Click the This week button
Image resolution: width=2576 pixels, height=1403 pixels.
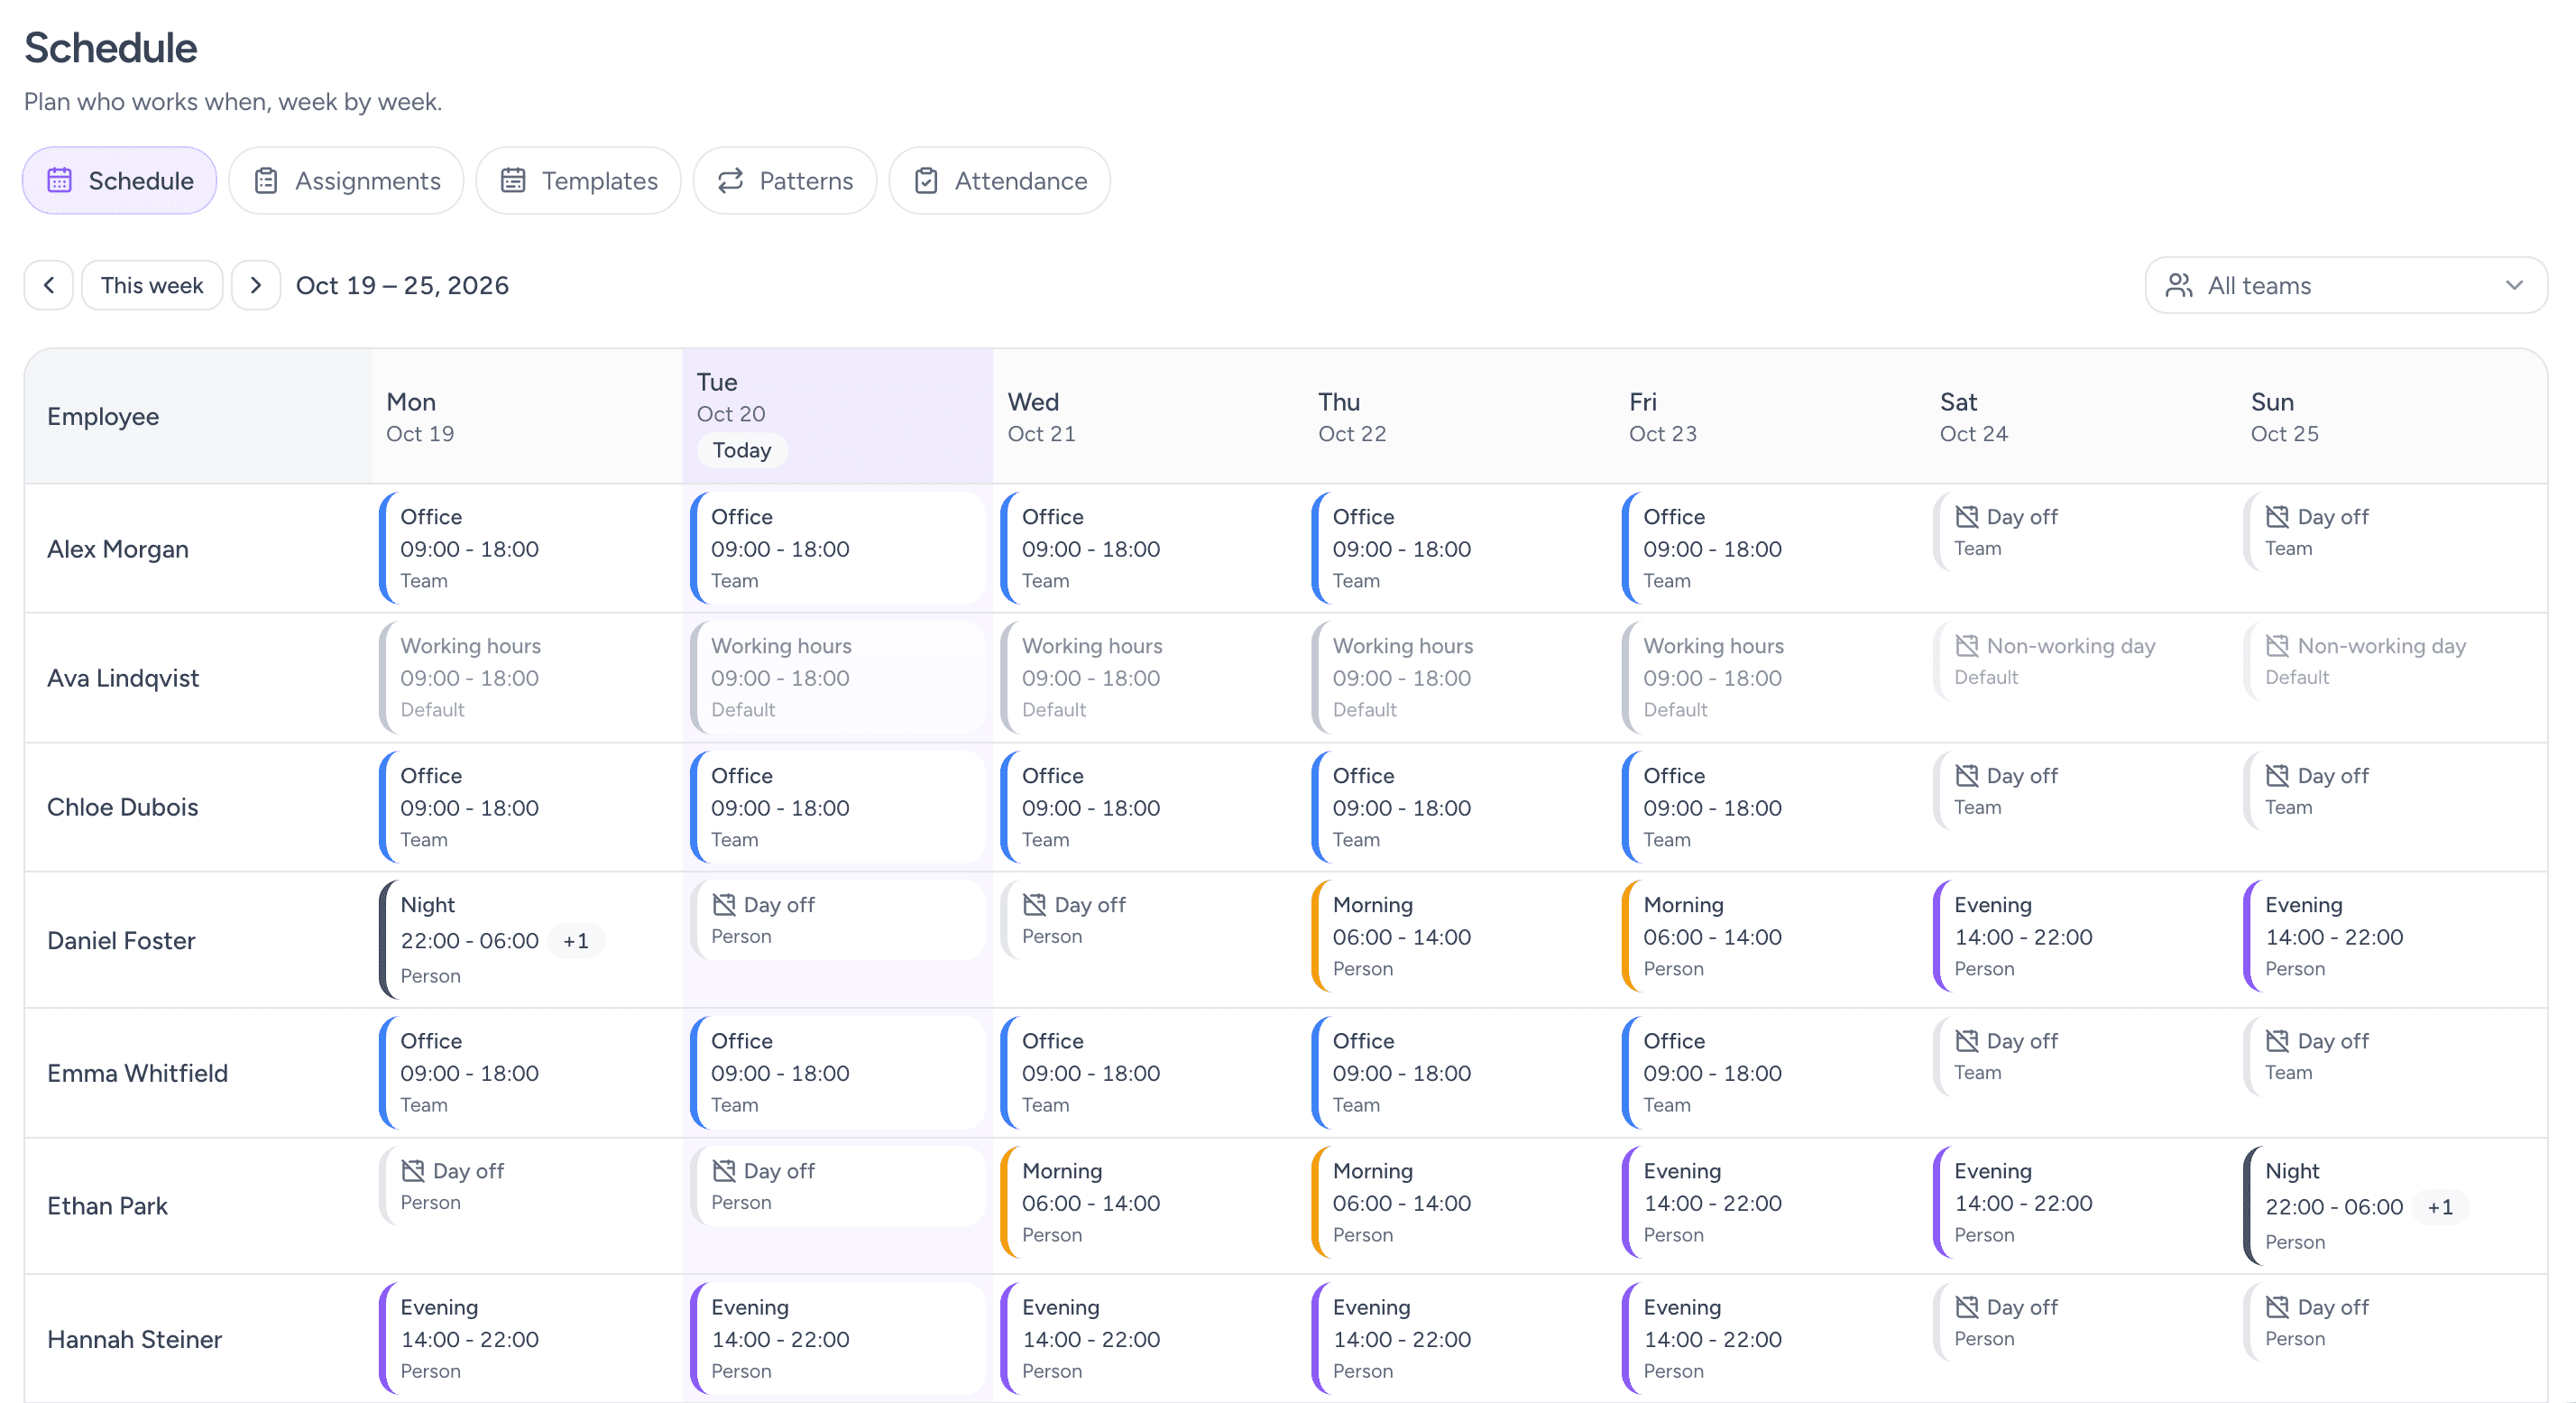pos(152,286)
